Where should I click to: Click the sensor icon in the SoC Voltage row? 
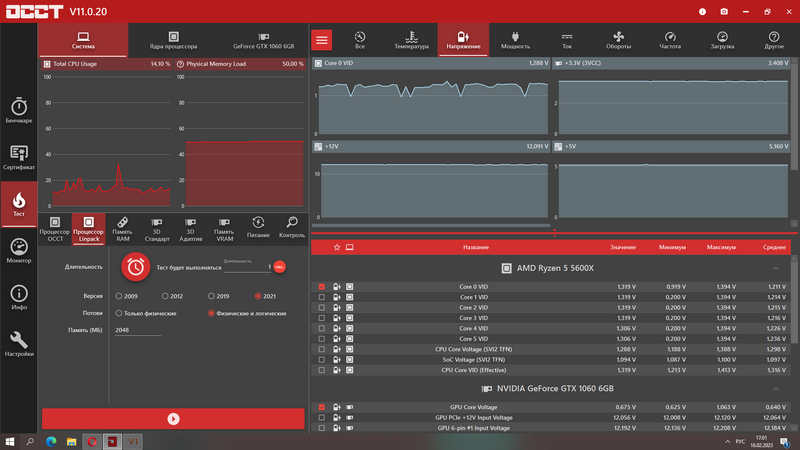click(349, 360)
